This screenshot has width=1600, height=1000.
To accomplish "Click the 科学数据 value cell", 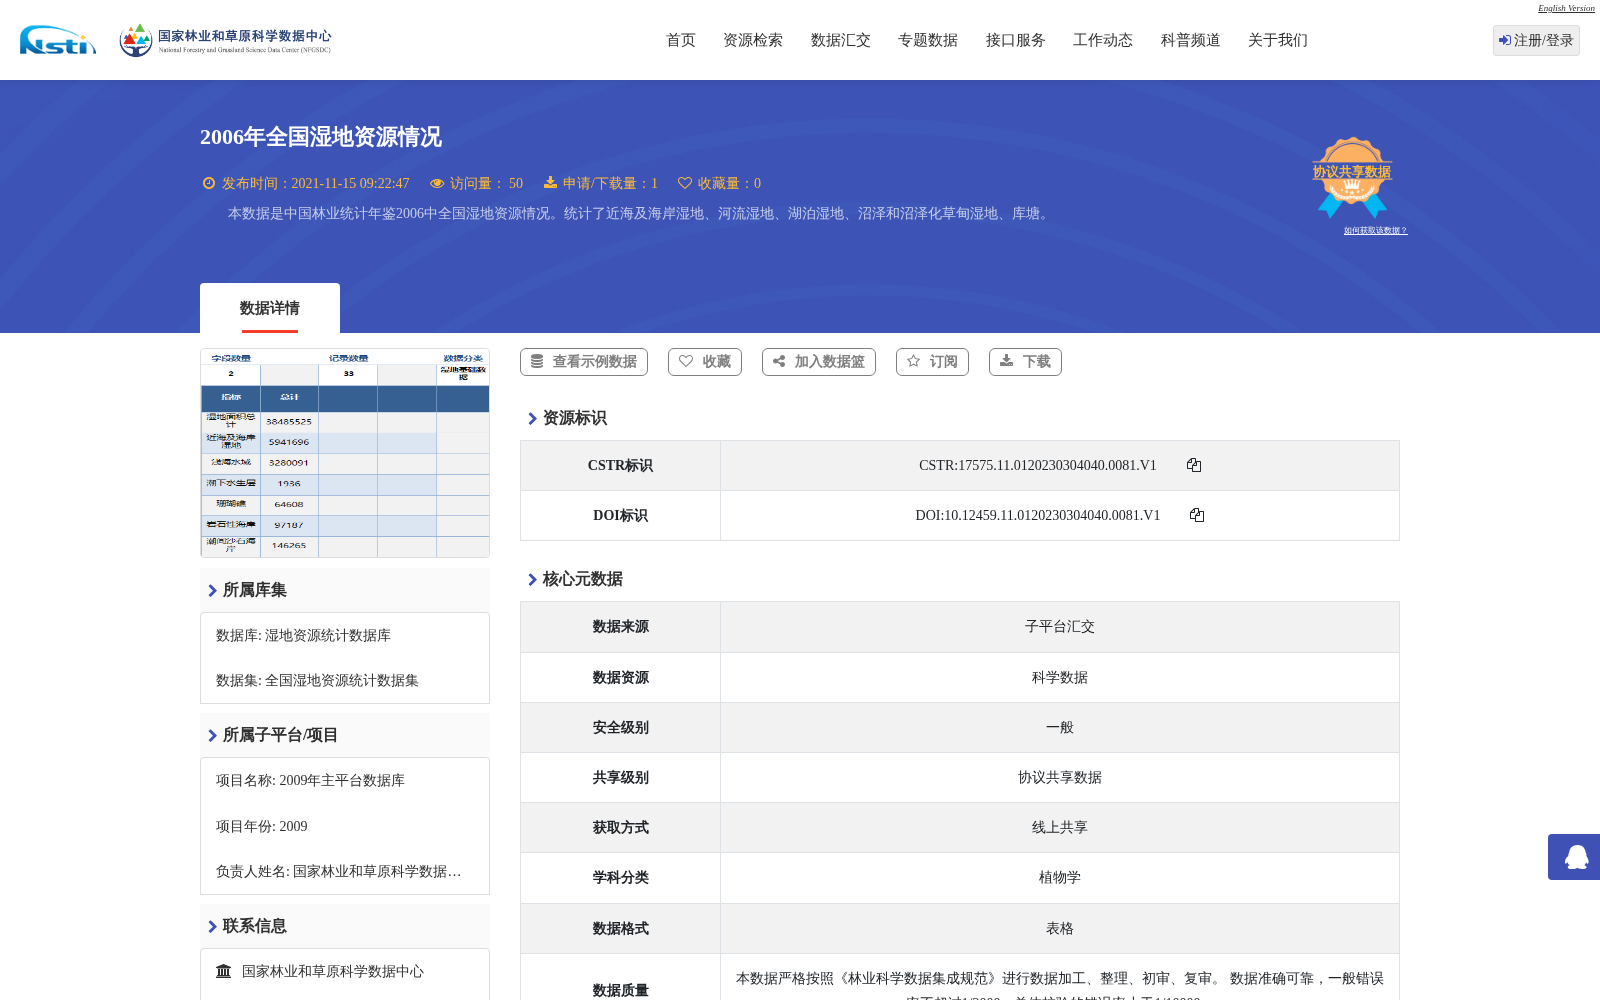I will coord(1059,677).
